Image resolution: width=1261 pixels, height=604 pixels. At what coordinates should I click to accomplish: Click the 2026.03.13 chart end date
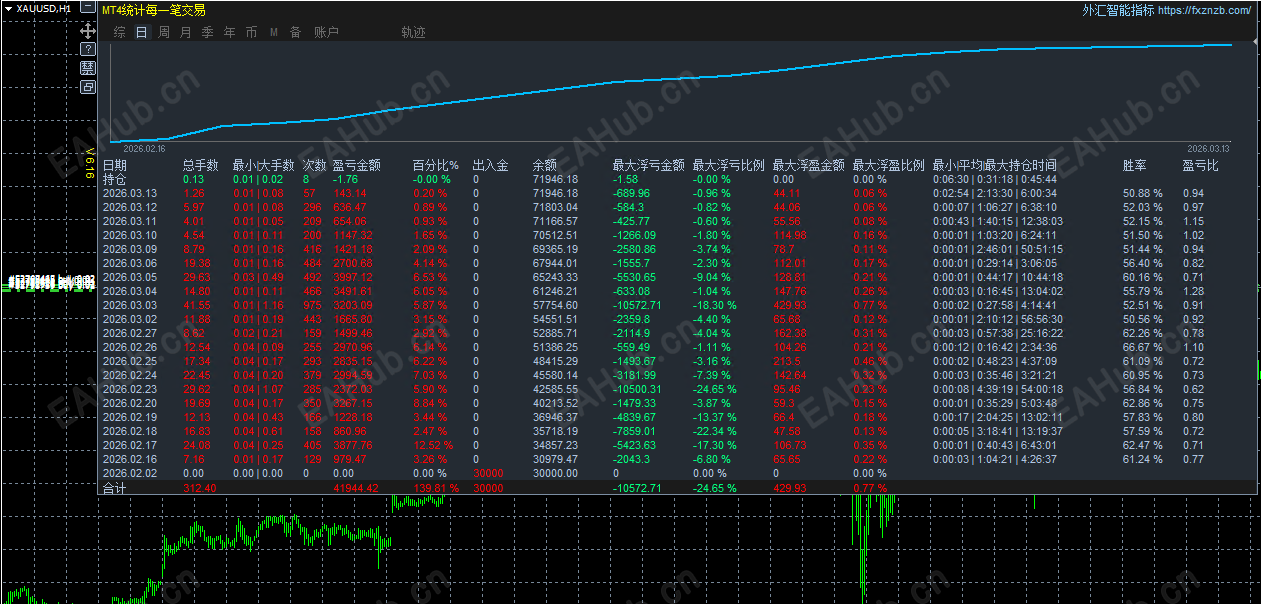1208,147
